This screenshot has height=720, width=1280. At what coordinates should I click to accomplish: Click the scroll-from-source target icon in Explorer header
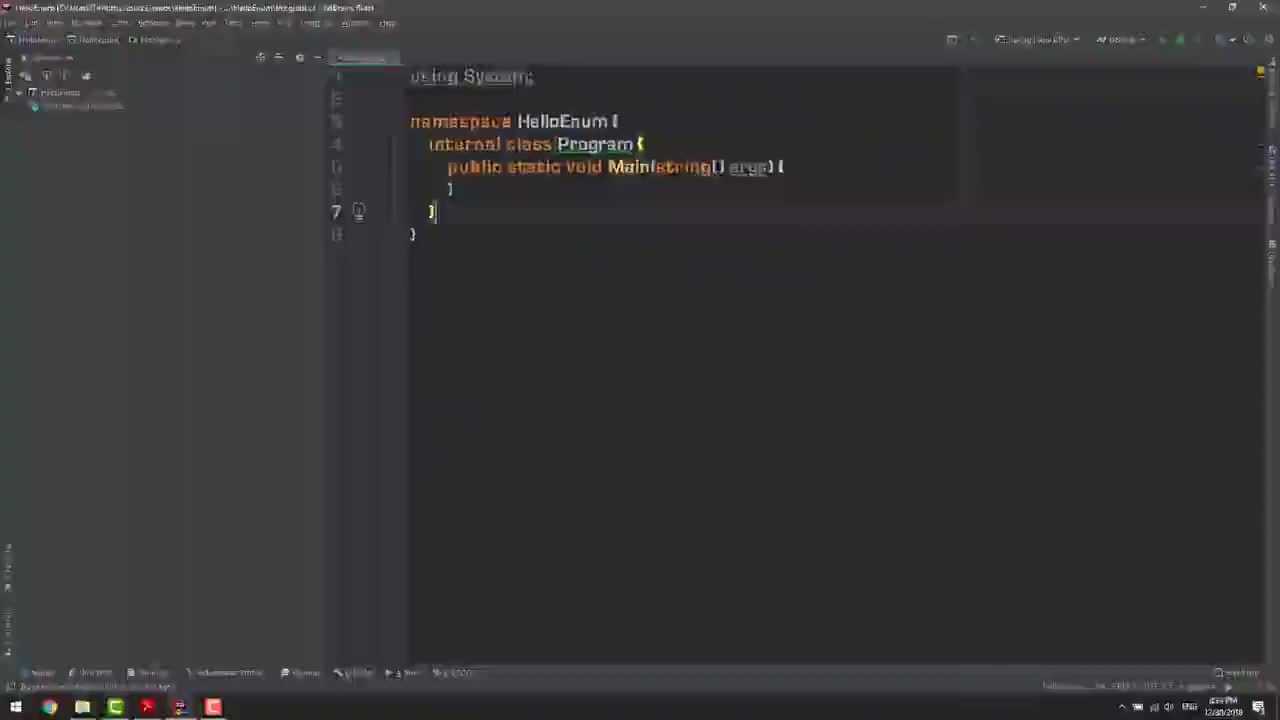tap(261, 57)
